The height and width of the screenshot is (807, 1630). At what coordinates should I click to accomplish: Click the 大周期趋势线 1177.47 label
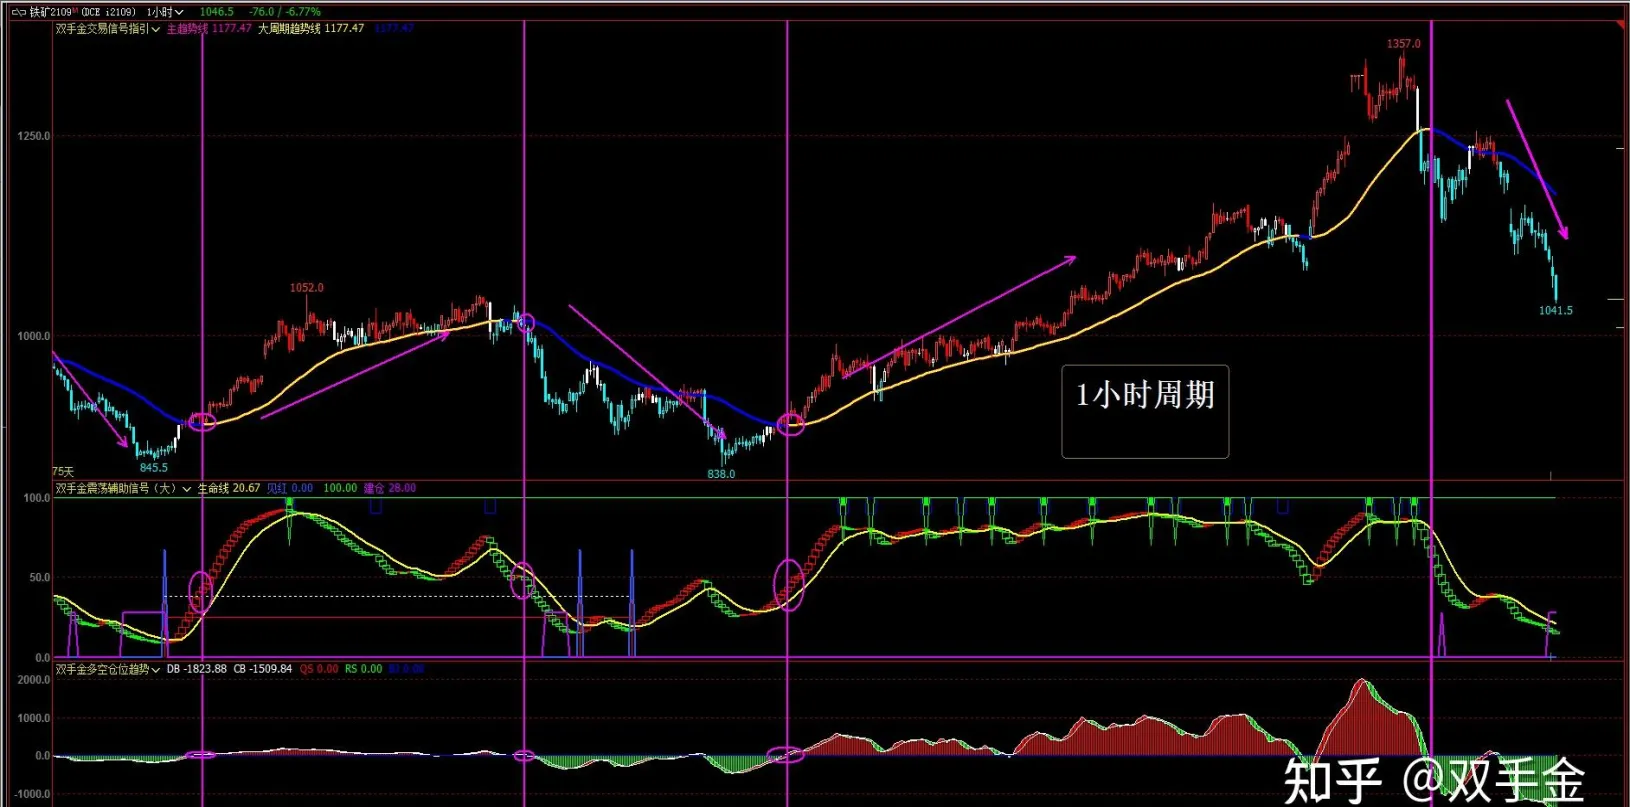point(311,29)
